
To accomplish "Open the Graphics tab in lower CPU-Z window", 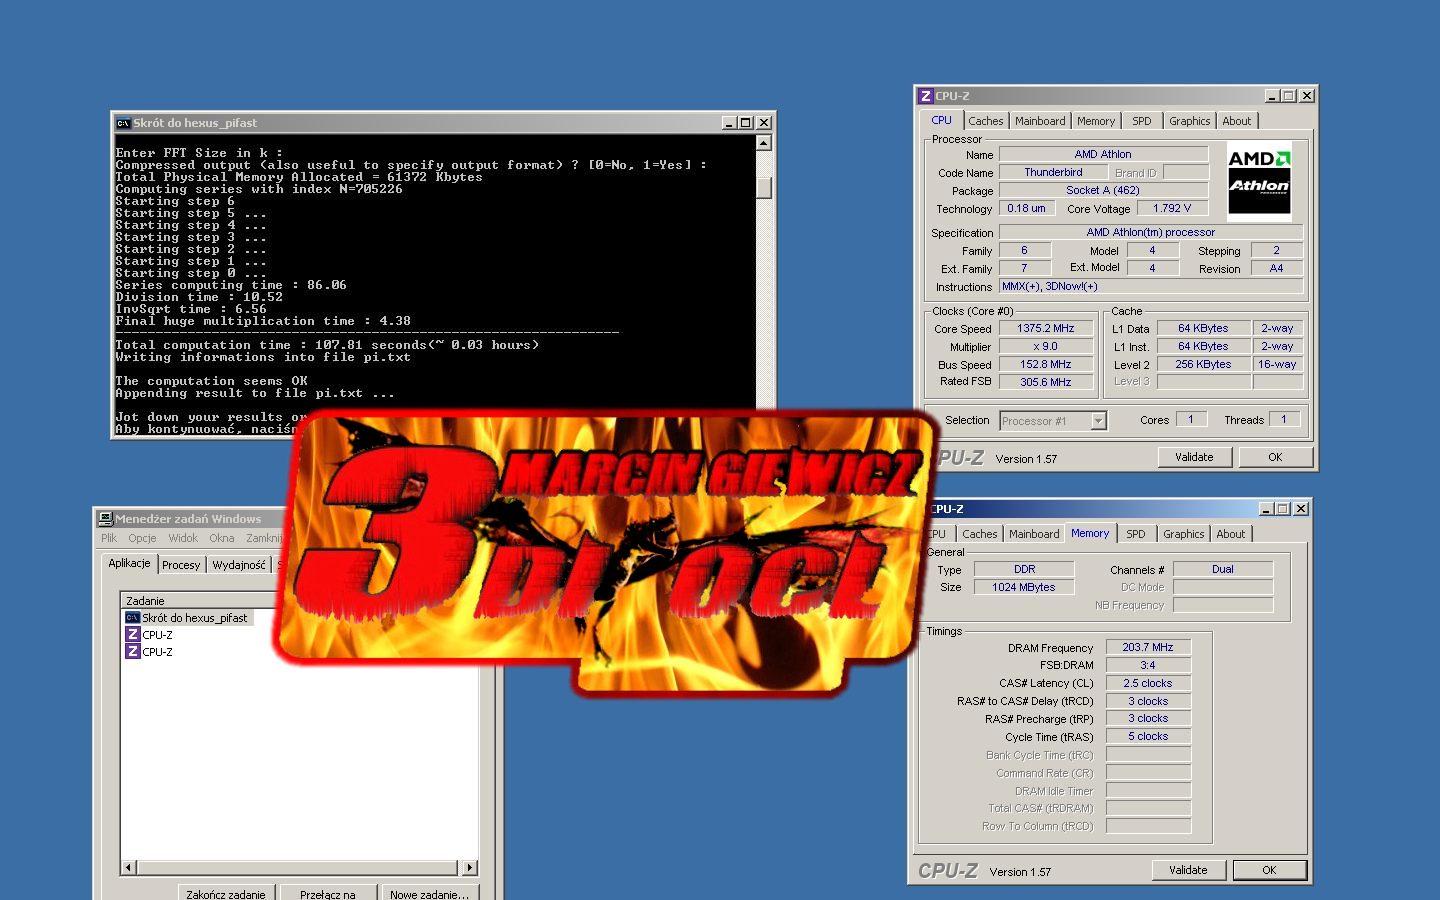I will point(1184,534).
